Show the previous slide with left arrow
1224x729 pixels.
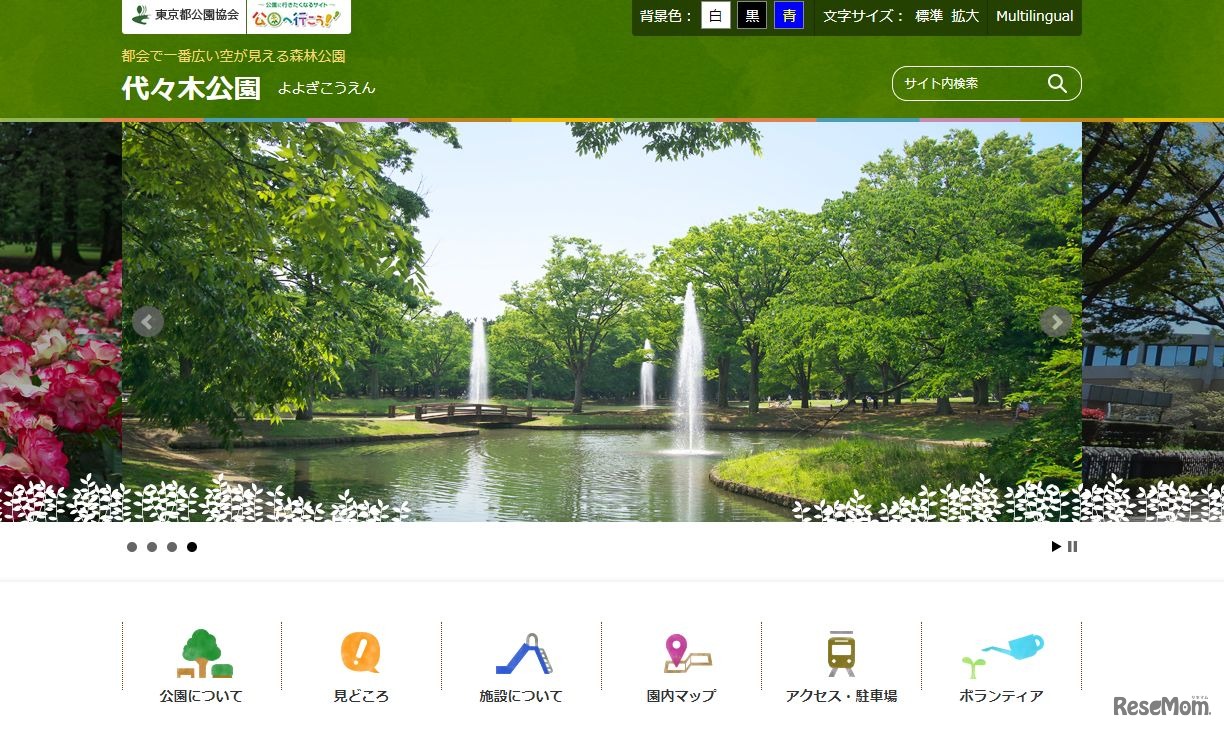148,322
